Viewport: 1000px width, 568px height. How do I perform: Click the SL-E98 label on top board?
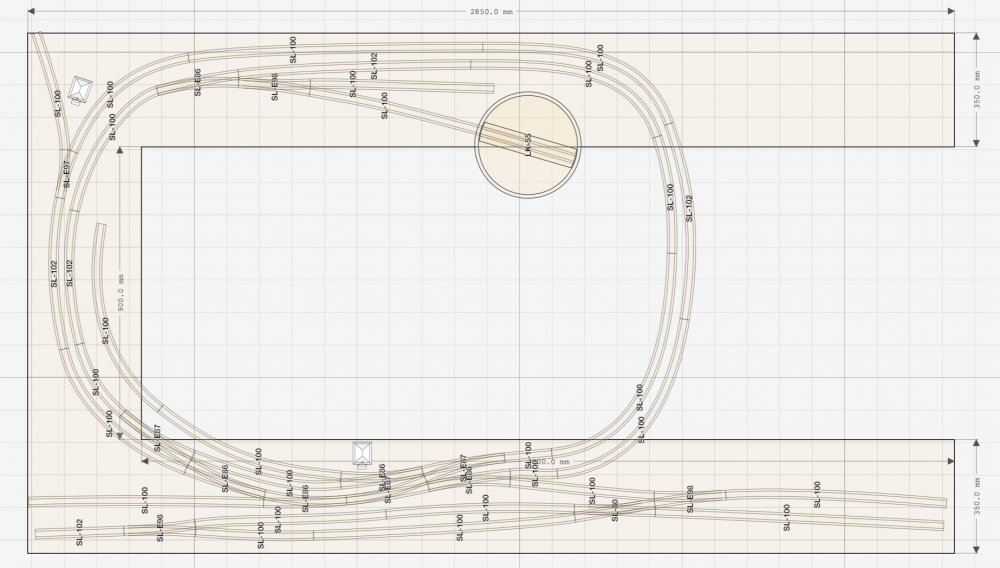pyautogui.click(x=274, y=89)
